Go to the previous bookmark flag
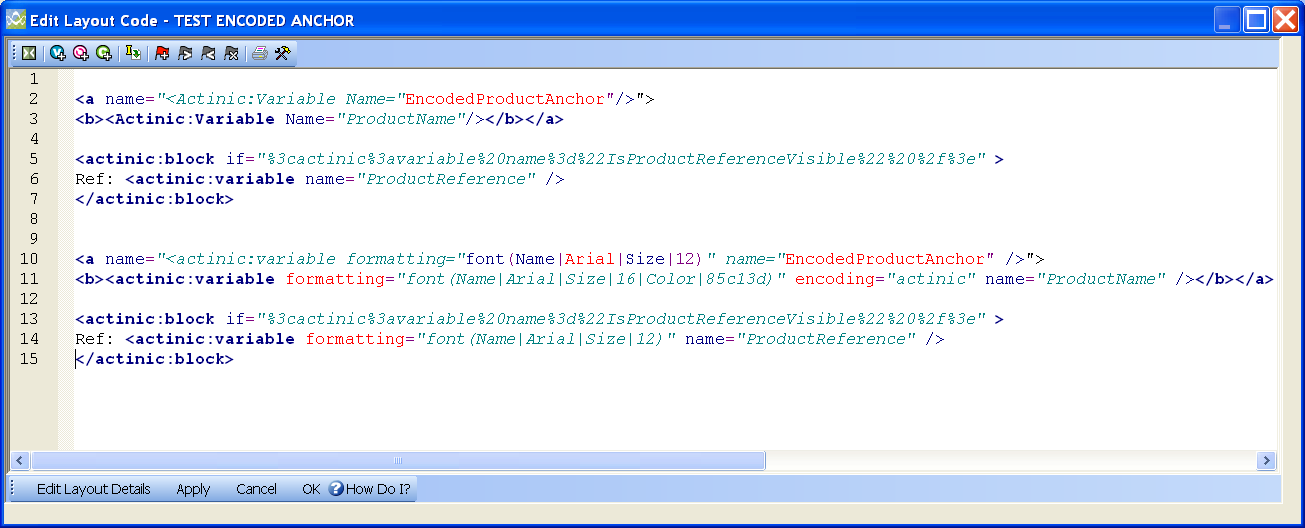 click(208, 54)
